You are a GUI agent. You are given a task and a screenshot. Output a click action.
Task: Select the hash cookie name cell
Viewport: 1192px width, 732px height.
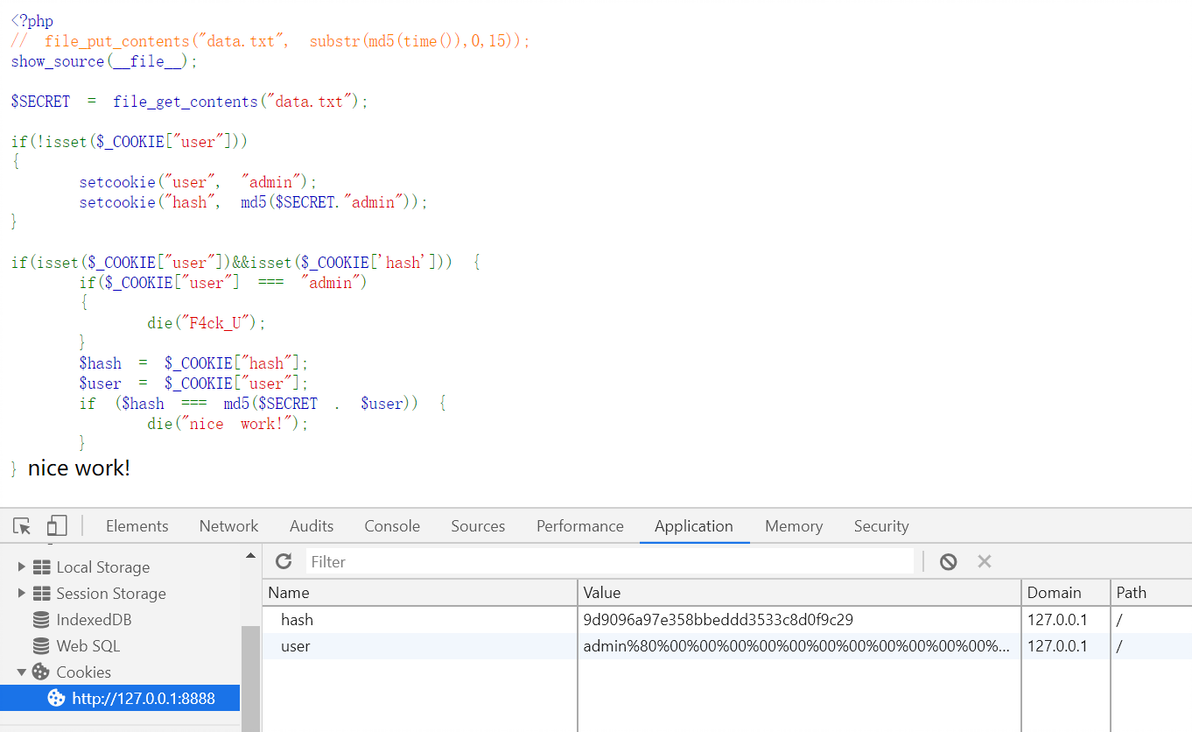(x=420, y=620)
